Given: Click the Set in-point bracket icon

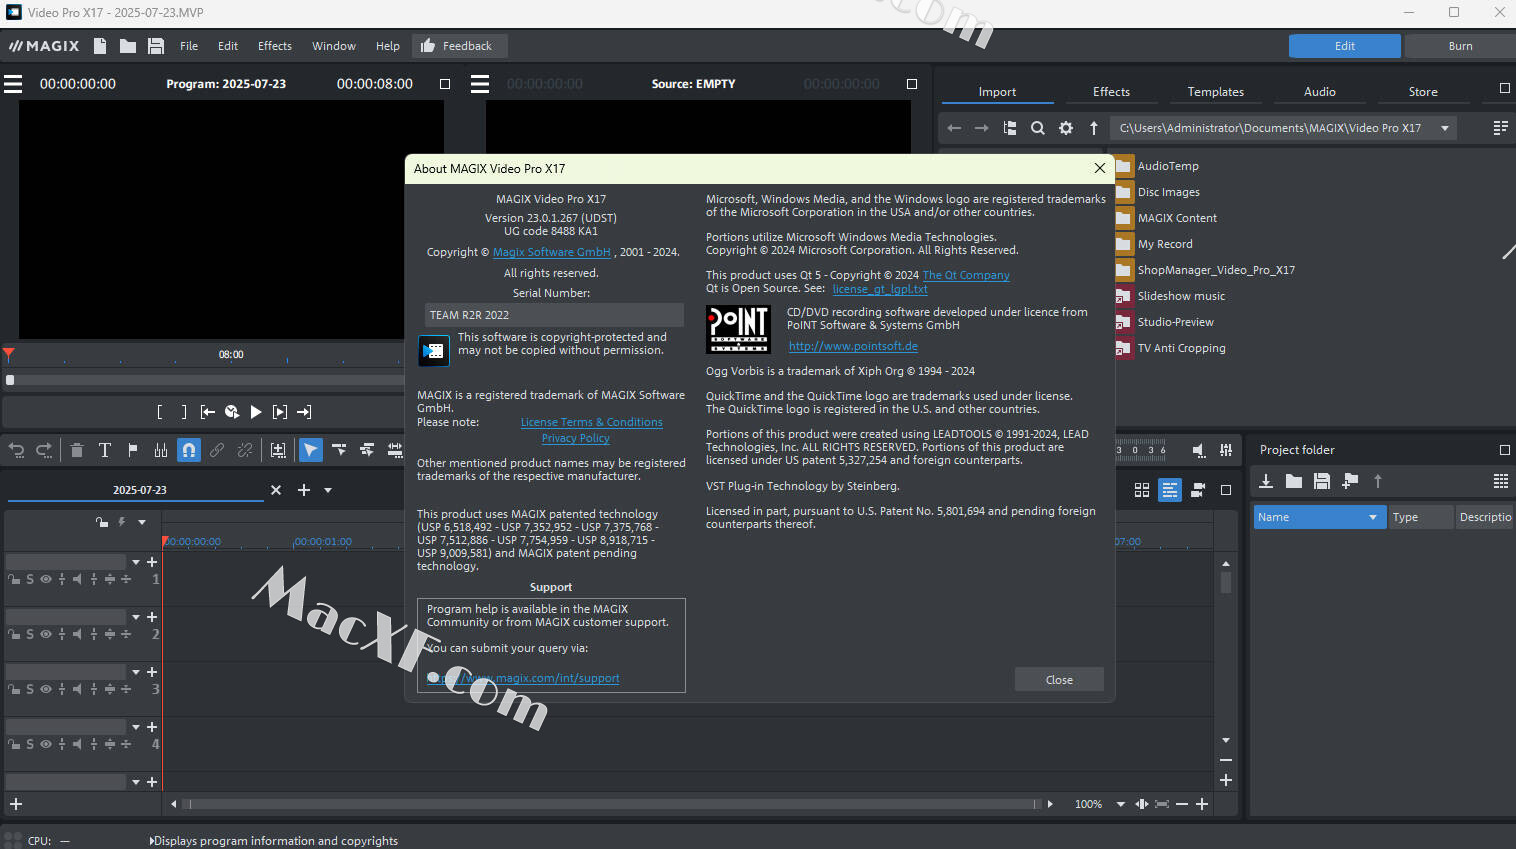Looking at the screenshot, I should click(x=160, y=412).
